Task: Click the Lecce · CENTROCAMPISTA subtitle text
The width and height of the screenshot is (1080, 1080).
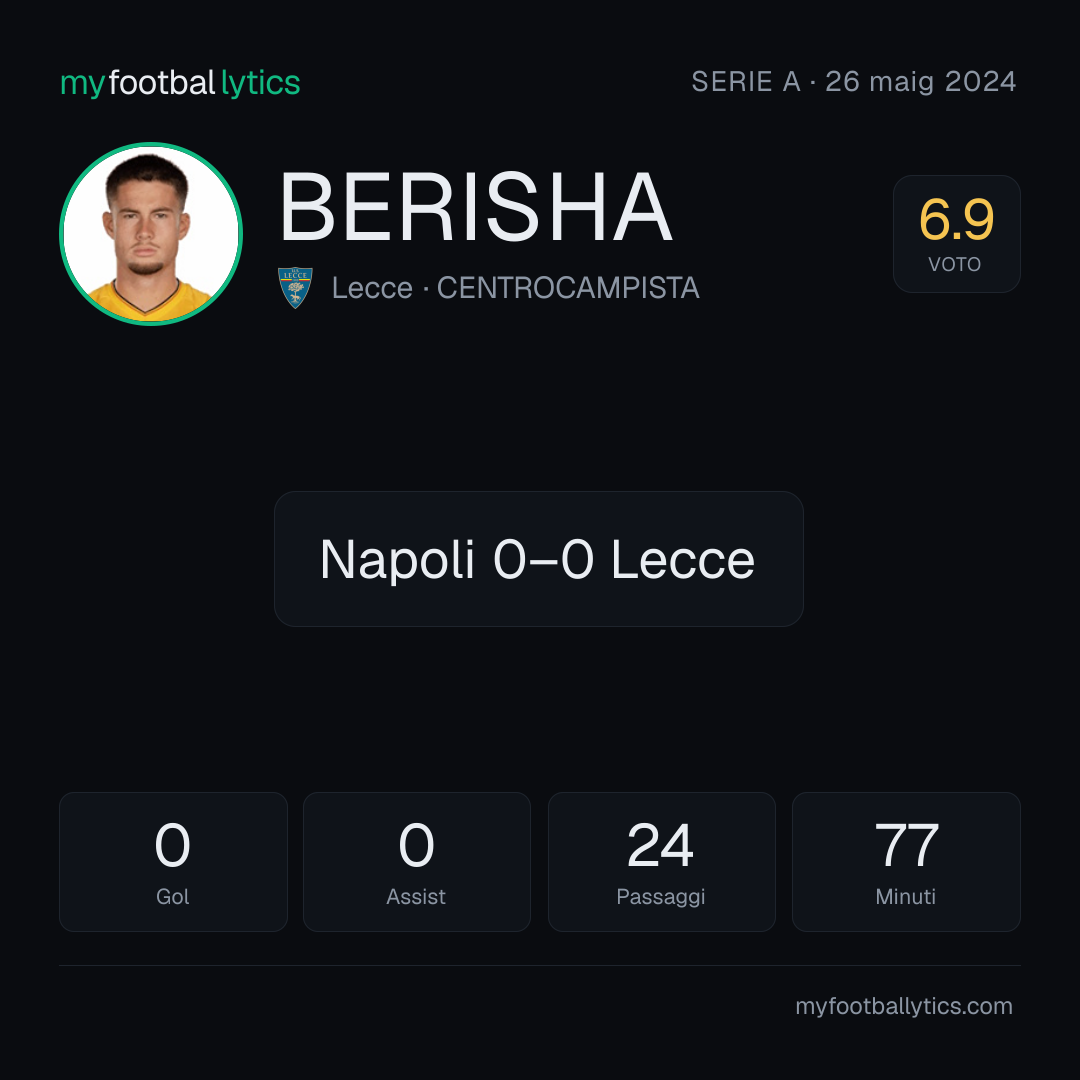Action: click(515, 288)
